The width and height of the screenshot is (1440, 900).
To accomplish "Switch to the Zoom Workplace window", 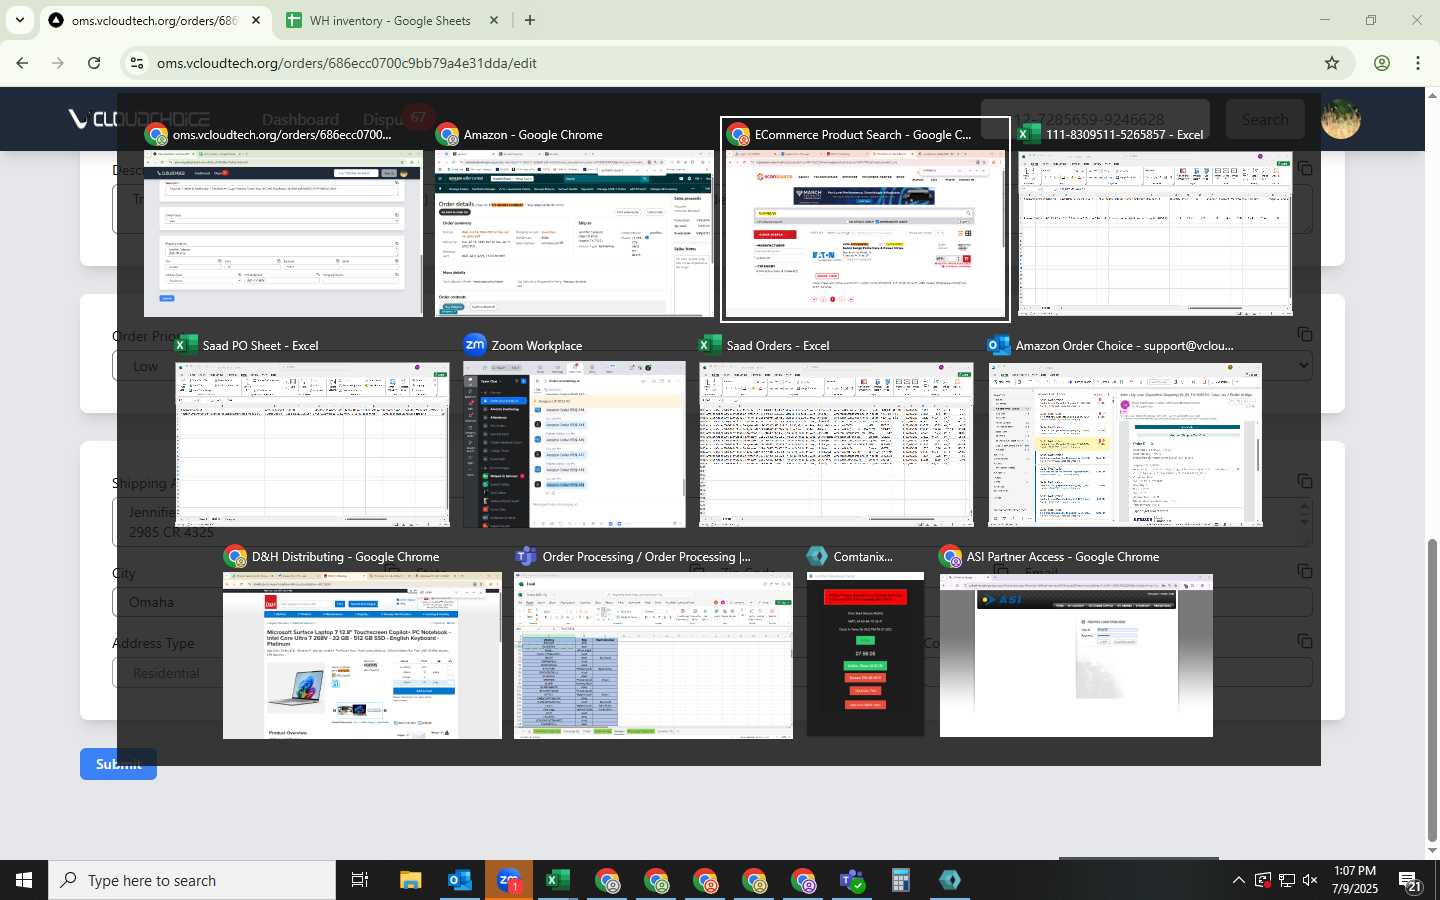I will 574,444.
